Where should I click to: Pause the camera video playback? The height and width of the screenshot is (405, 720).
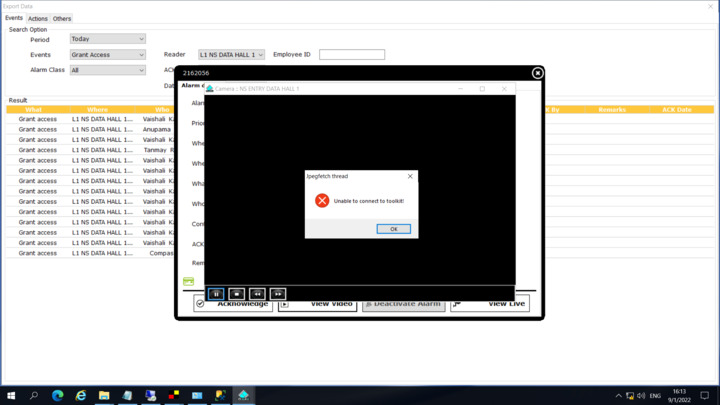click(216, 294)
